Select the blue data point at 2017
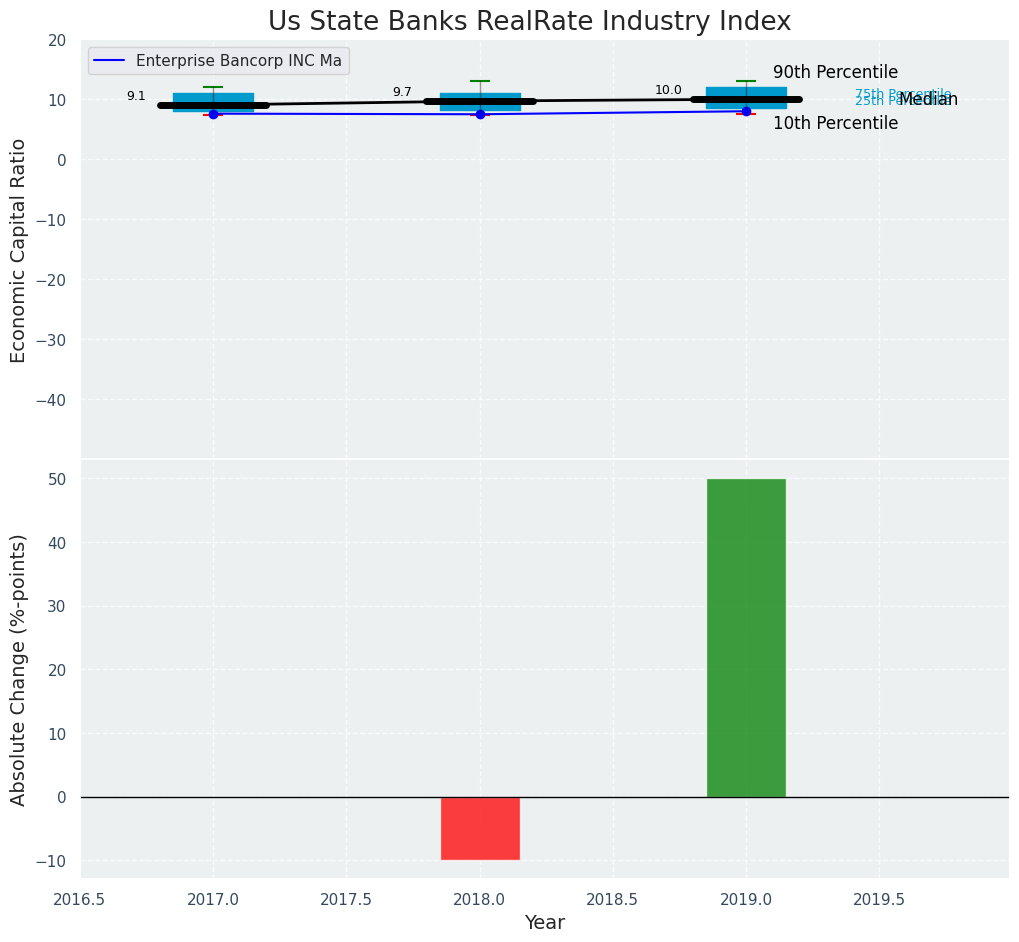Screen dimensions: 1019x942 coord(213,114)
